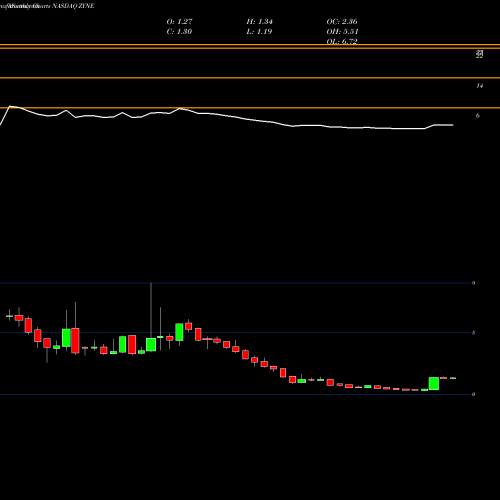Click the 9 label on price axis

pyautogui.click(x=473, y=283)
